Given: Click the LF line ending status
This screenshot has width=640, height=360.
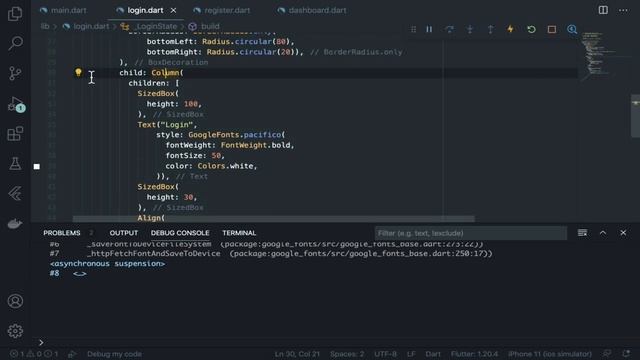Looking at the screenshot, I should (411, 354).
